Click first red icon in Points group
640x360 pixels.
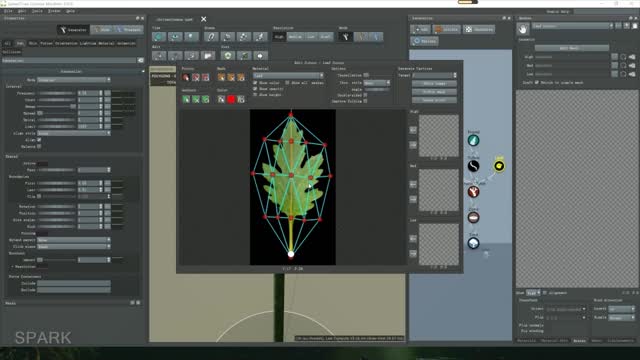[186, 77]
